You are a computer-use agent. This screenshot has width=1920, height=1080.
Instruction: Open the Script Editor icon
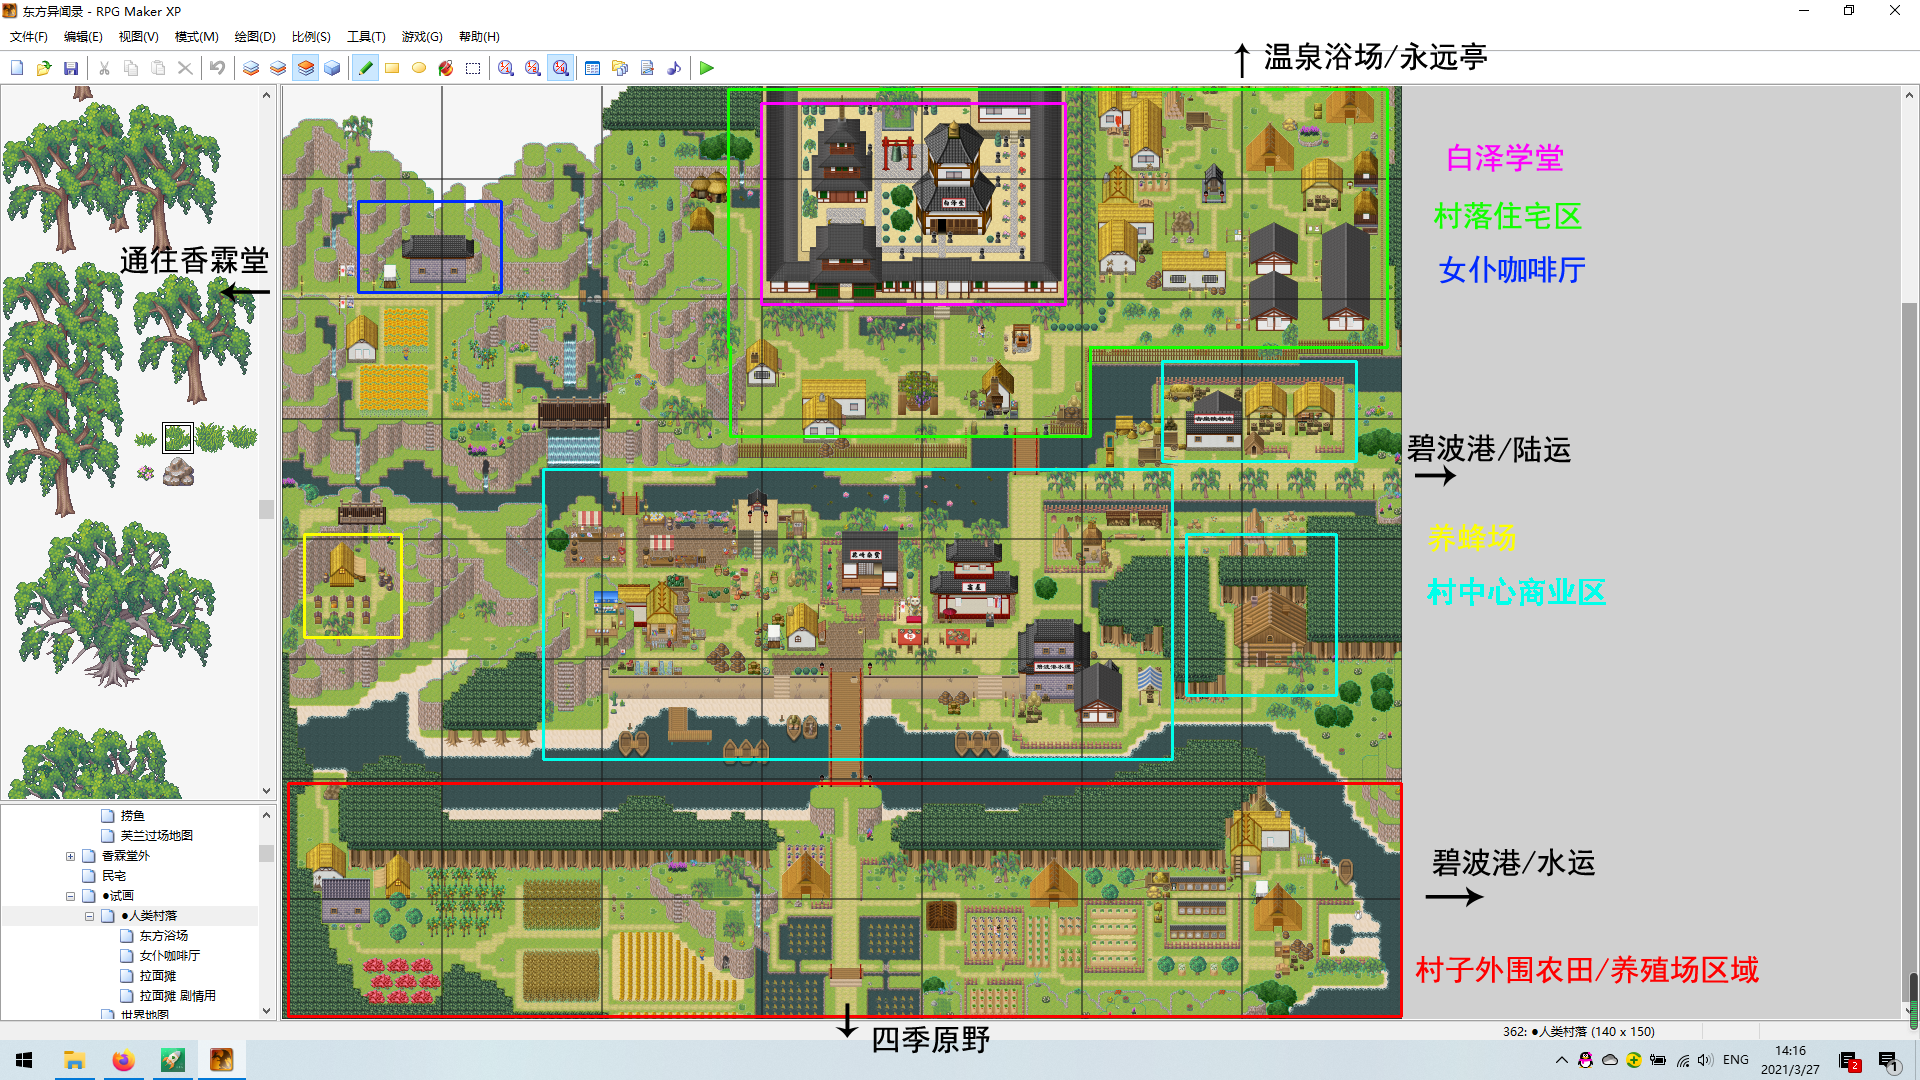pyautogui.click(x=647, y=68)
